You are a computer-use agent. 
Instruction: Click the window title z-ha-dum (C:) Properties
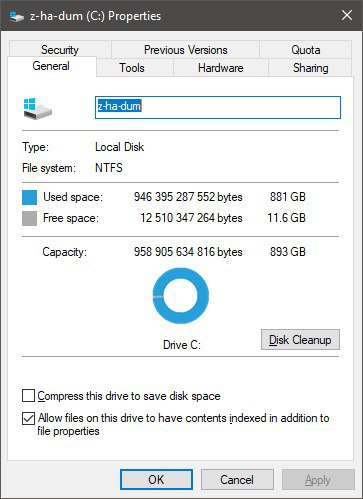[95, 16]
